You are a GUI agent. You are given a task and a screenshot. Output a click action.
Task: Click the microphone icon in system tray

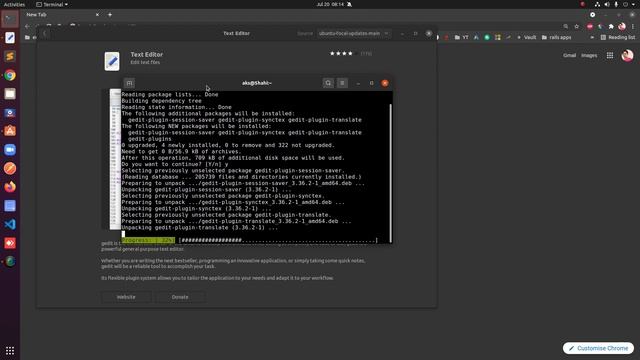tap(616, 4)
